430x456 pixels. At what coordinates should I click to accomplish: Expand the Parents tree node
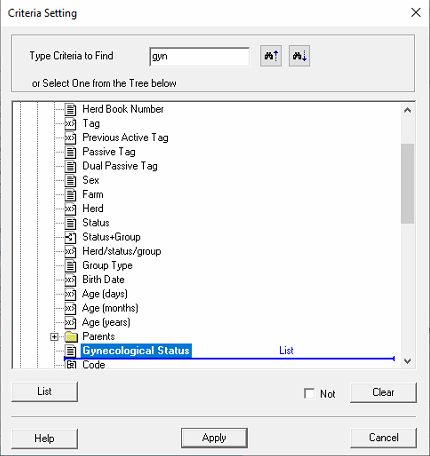tap(54, 337)
